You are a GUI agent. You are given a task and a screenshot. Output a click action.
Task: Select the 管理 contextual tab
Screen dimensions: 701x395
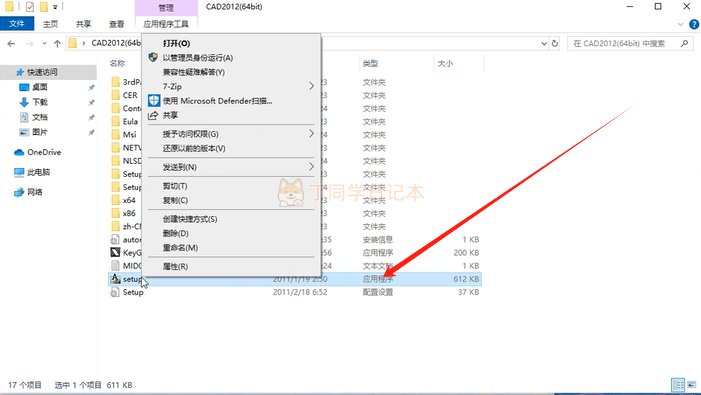click(166, 8)
